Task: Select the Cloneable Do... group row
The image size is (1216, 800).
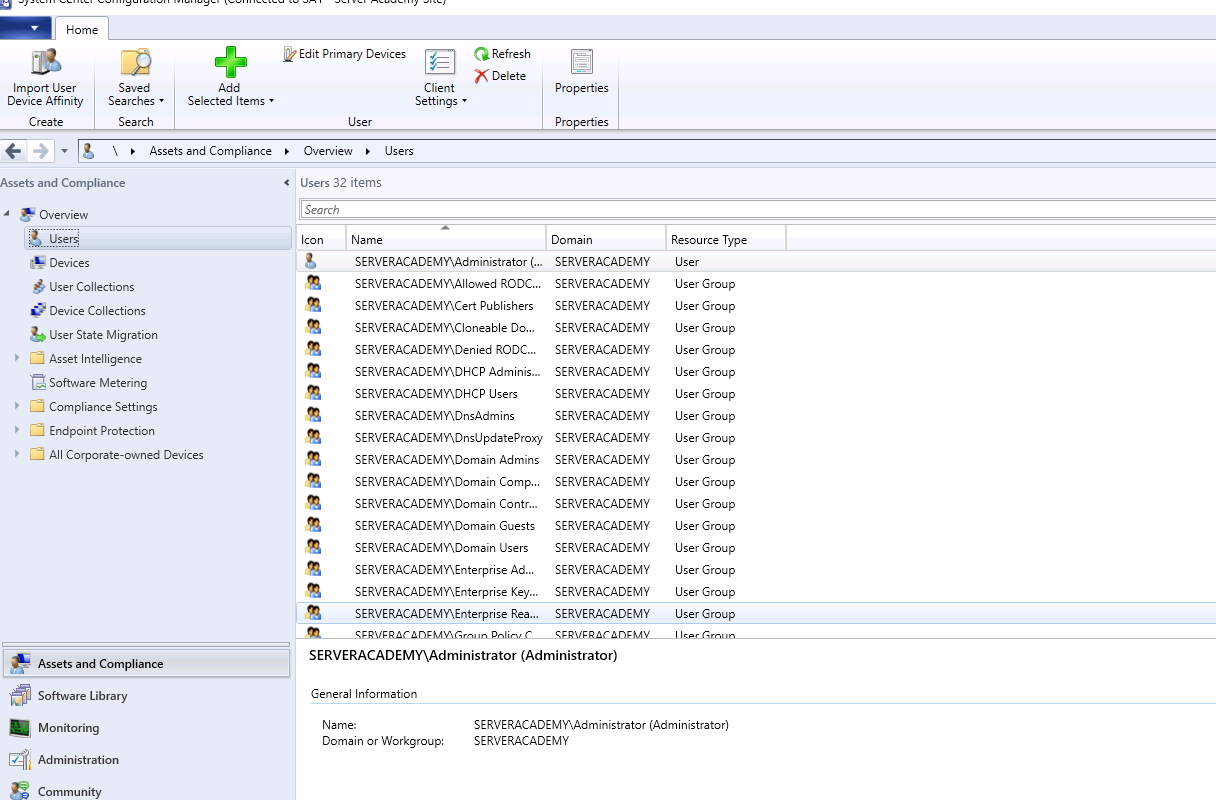Action: 756,328
